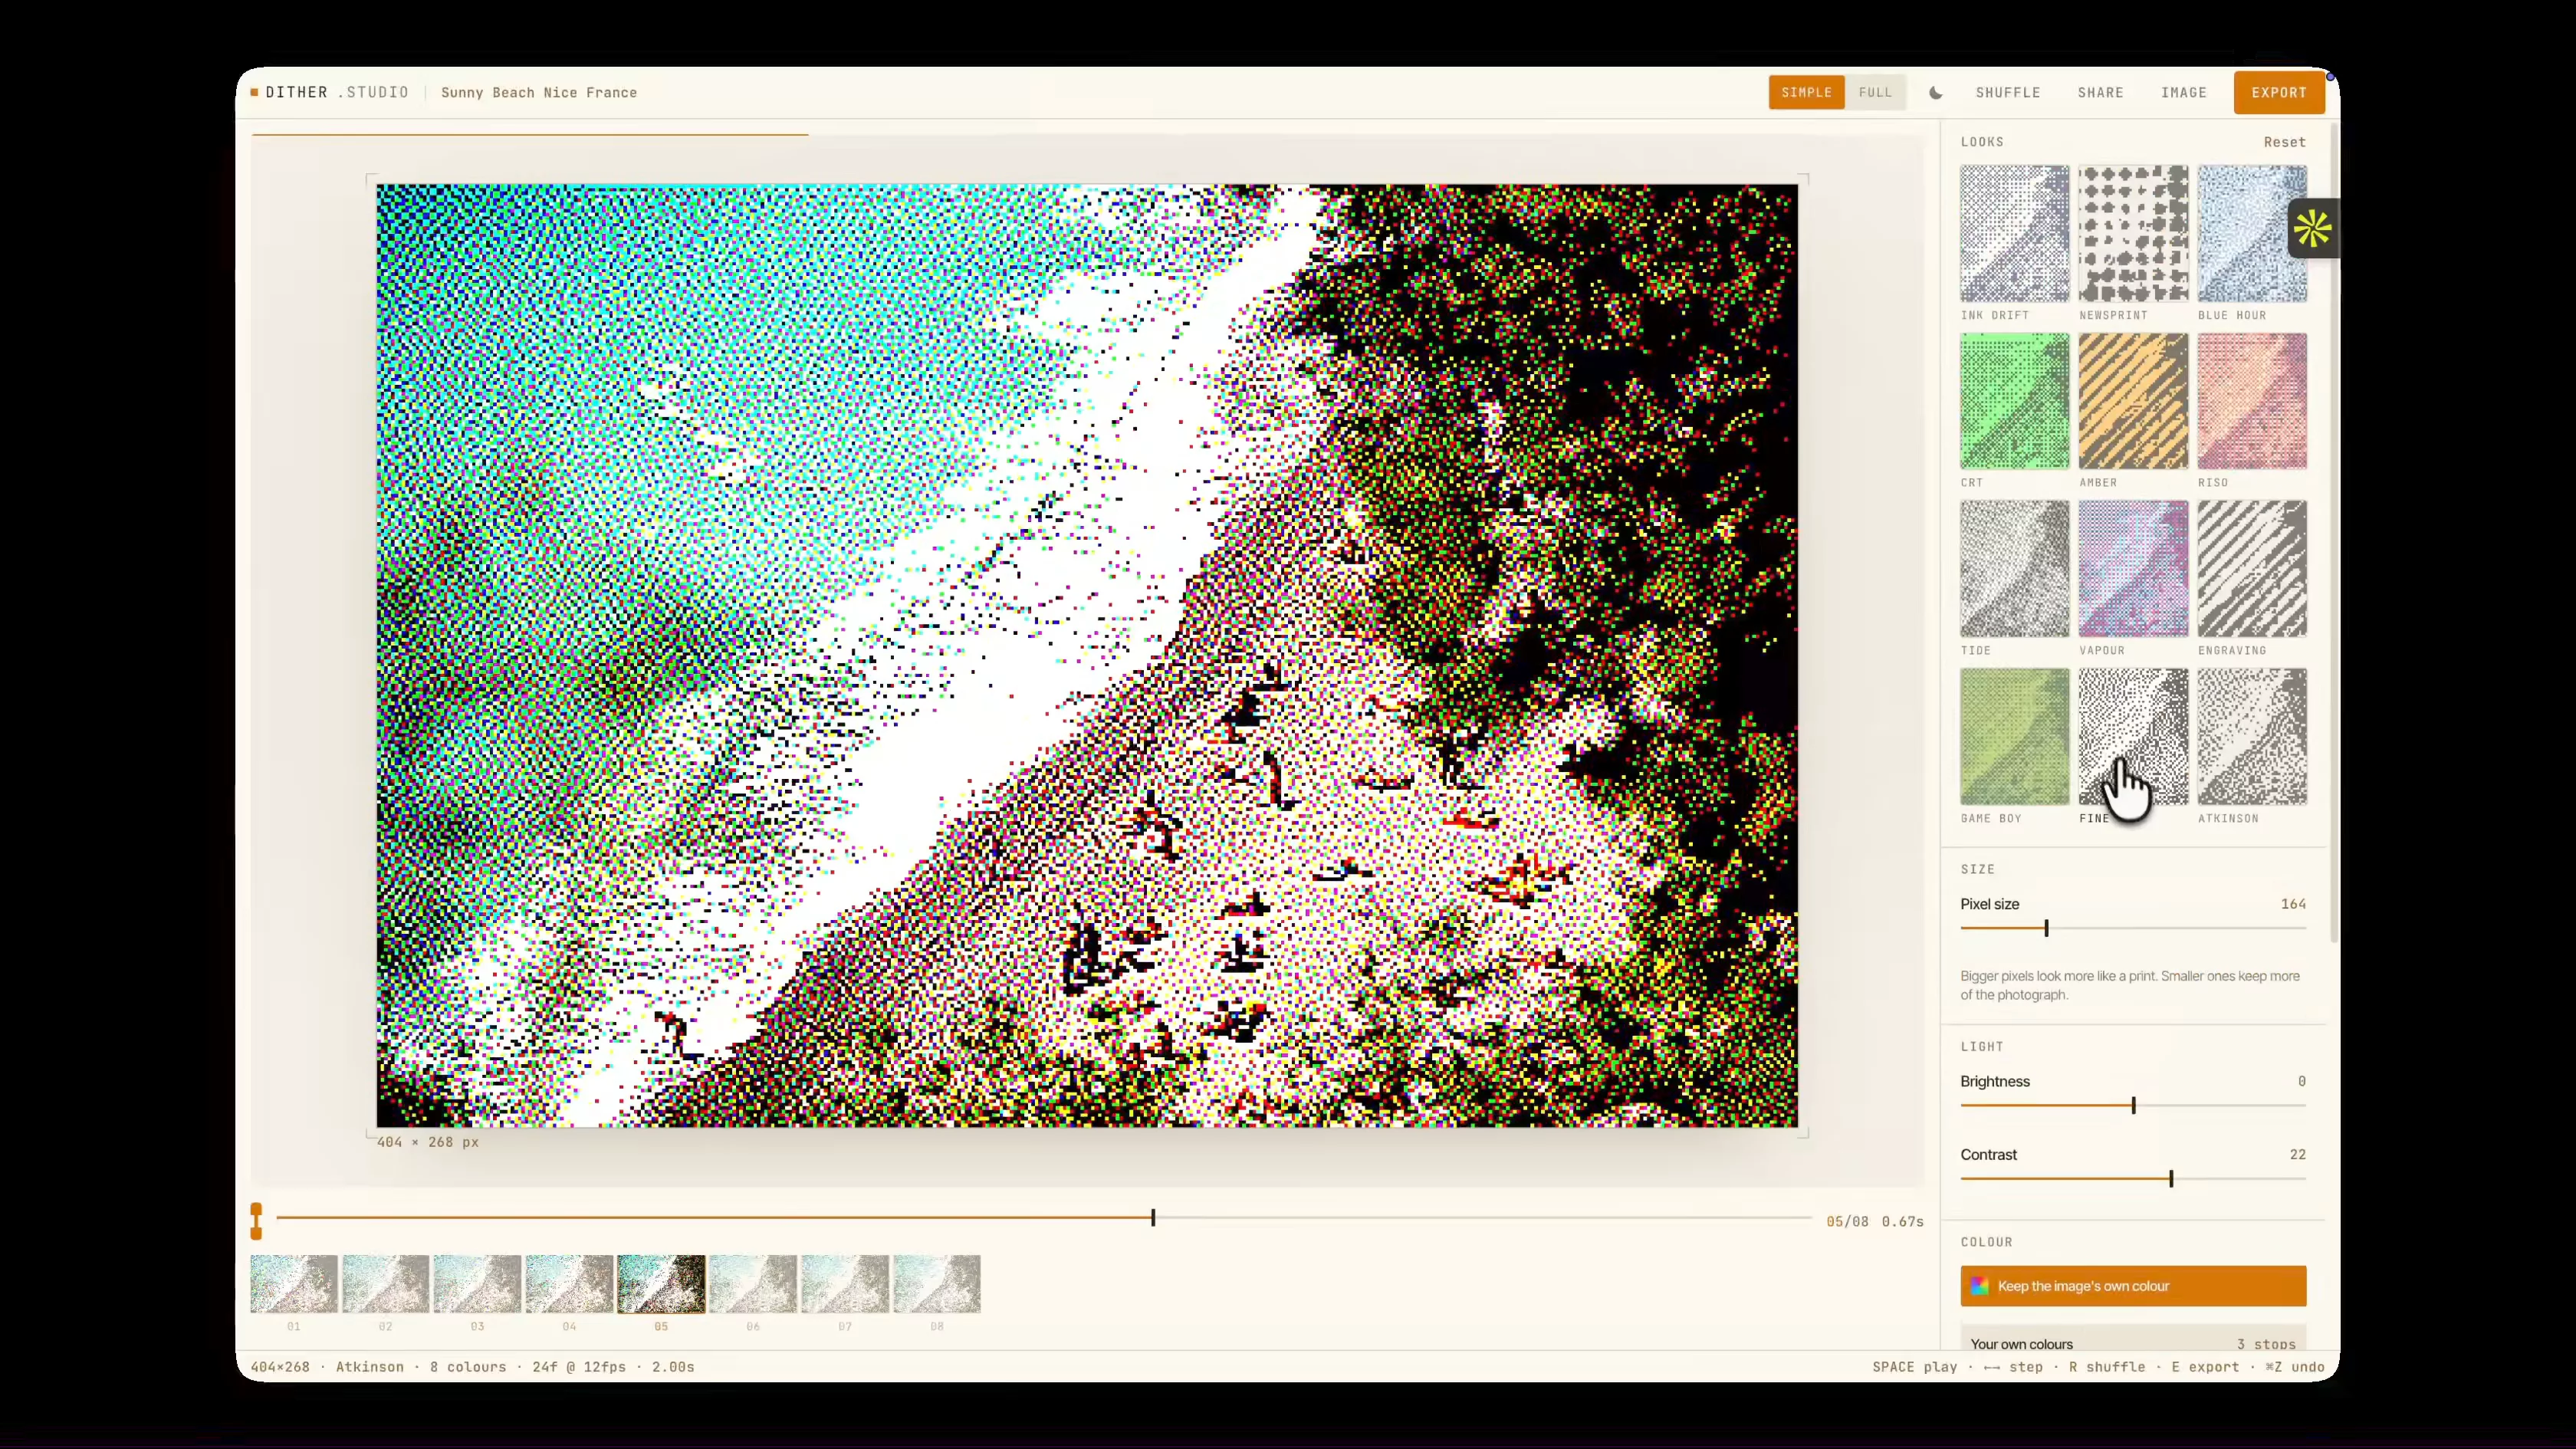Select frame thumbnail 03
Screen dimensions: 2576x1449
[477, 1284]
